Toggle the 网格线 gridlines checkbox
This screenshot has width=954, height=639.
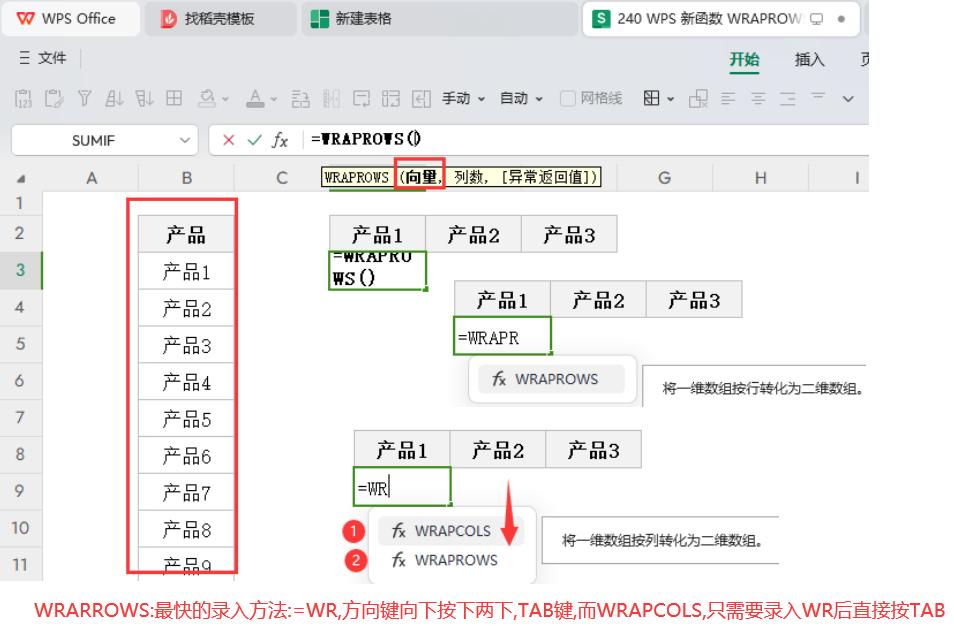point(567,97)
